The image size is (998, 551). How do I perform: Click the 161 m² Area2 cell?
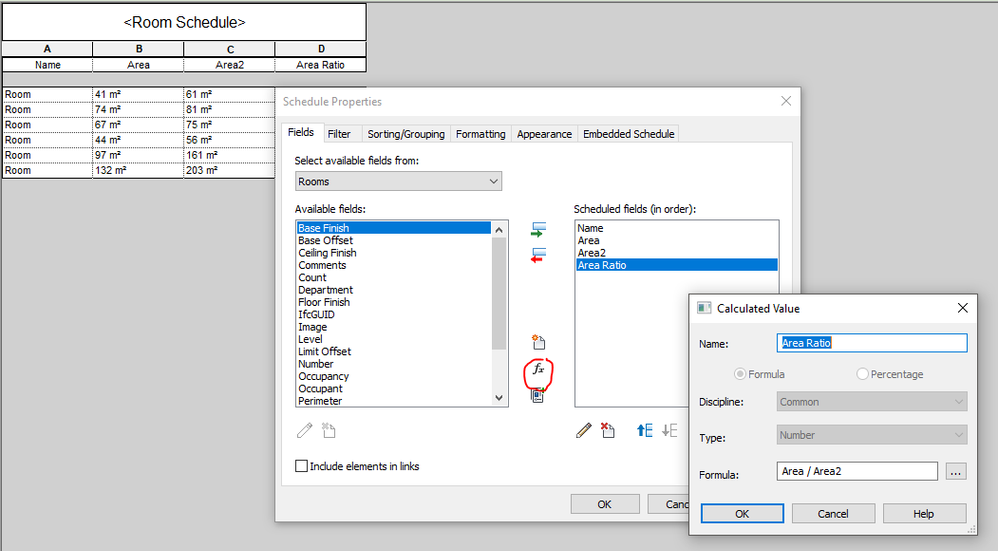pos(229,155)
